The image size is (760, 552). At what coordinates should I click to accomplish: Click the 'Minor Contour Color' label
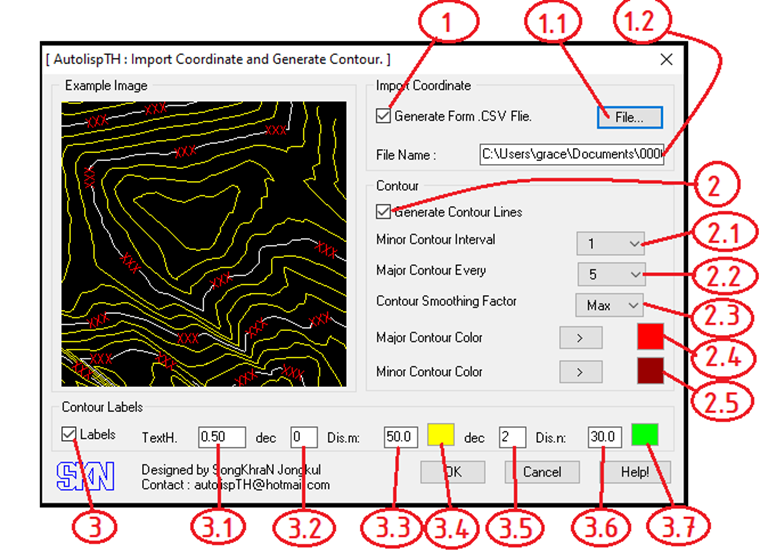(x=429, y=372)
